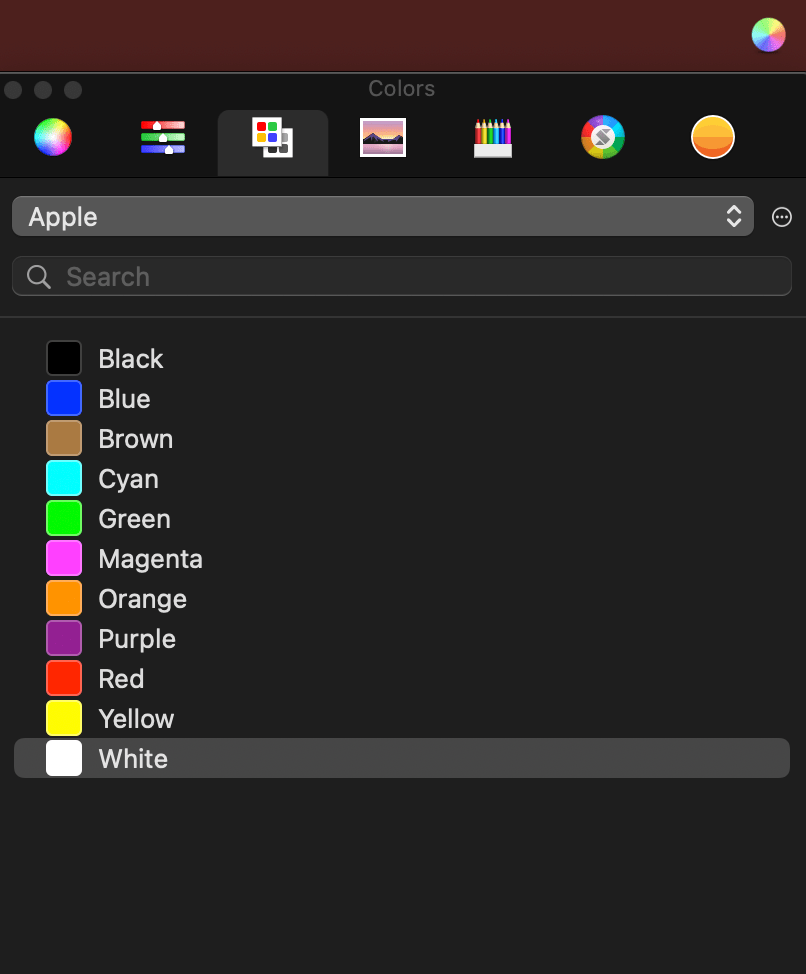Select the Cyan color swatch
The image size is (806, 974).
(63, 478)
